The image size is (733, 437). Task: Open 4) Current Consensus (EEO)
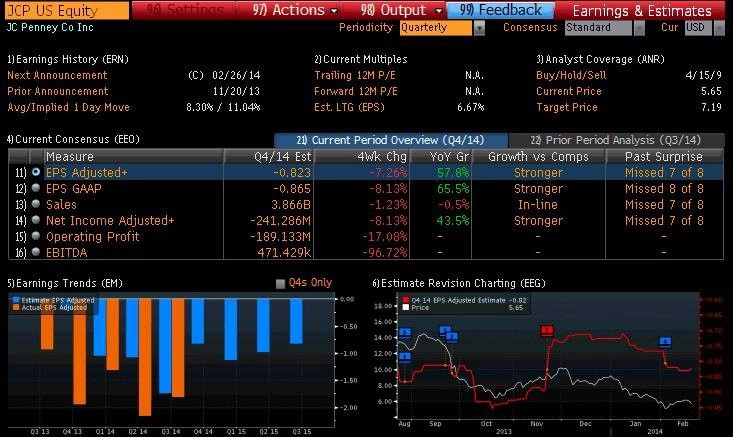(73, 139)
